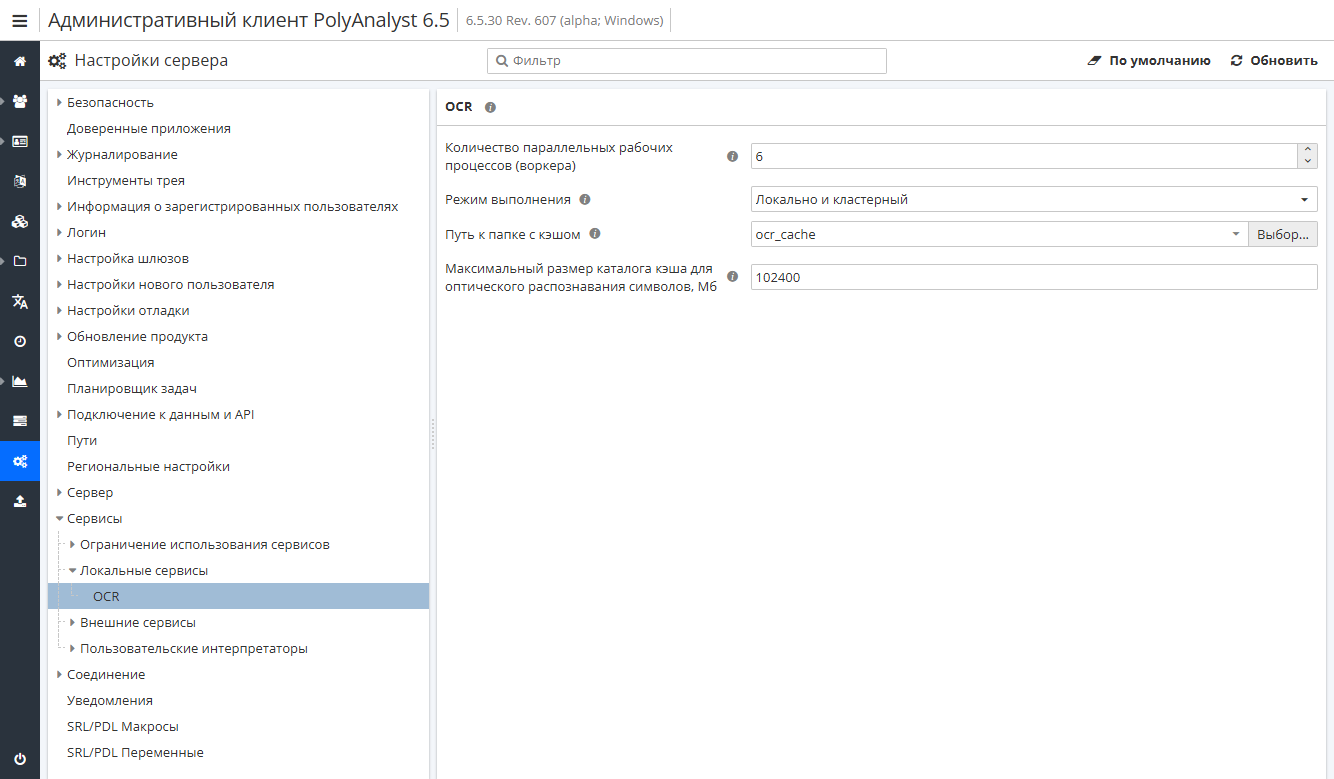Viewport: 1334px width, 779px height.
Task: Expand the Настройки отладки node
Action: click(60, 310)
